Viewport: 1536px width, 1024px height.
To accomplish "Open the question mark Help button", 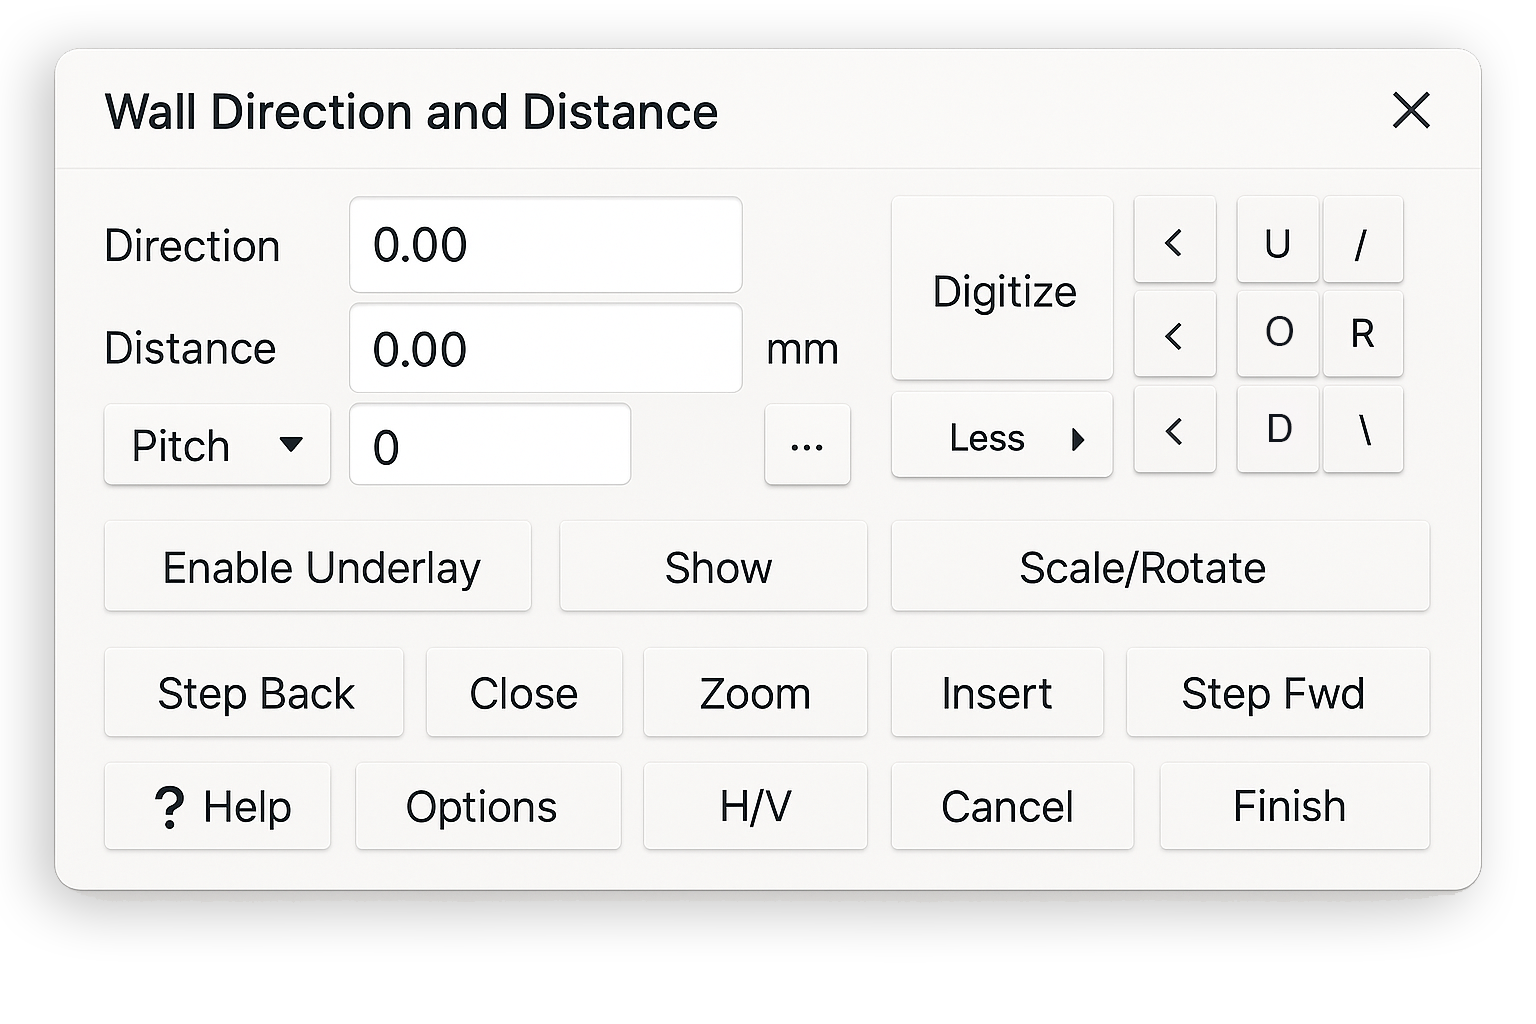I will 217,806.
